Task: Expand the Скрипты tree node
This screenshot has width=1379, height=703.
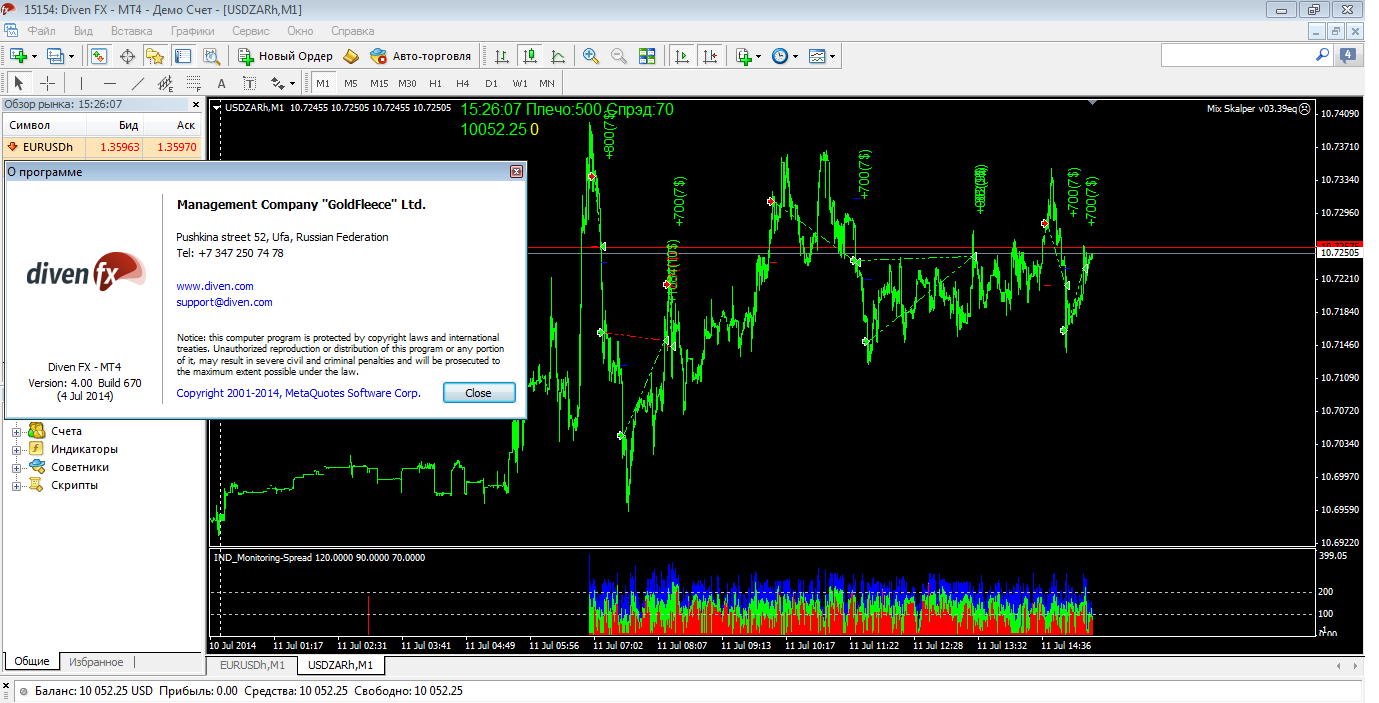Action: 16,485
